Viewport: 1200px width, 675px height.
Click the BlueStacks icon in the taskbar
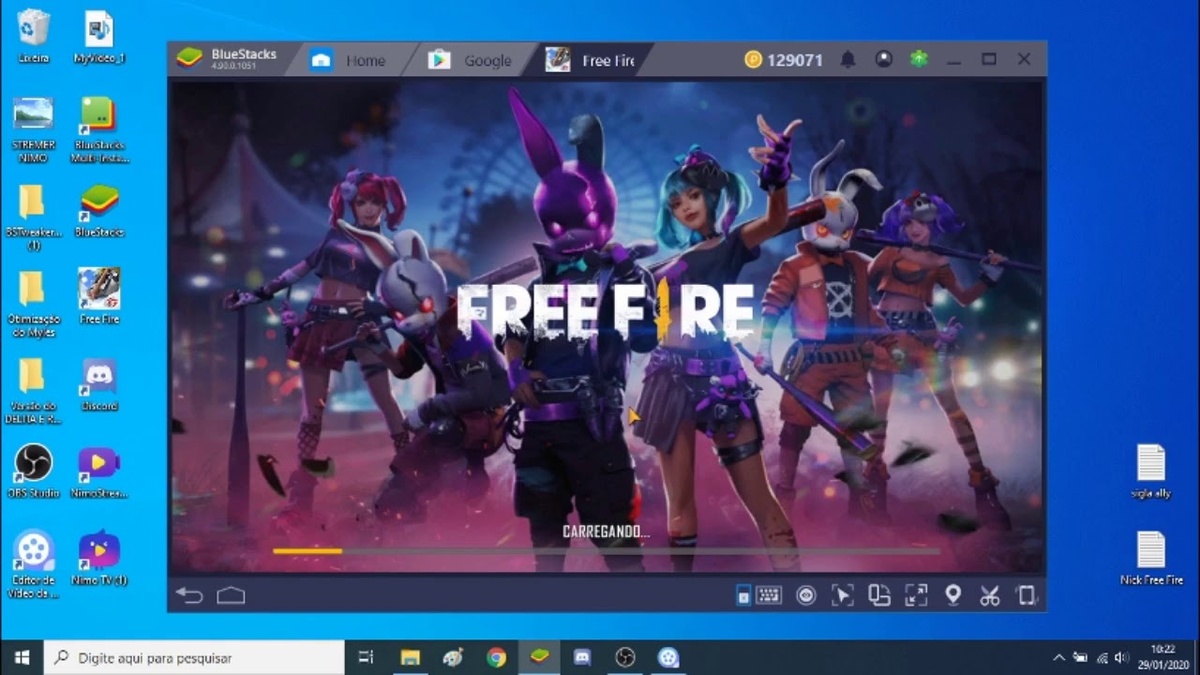tap(539, 657)
